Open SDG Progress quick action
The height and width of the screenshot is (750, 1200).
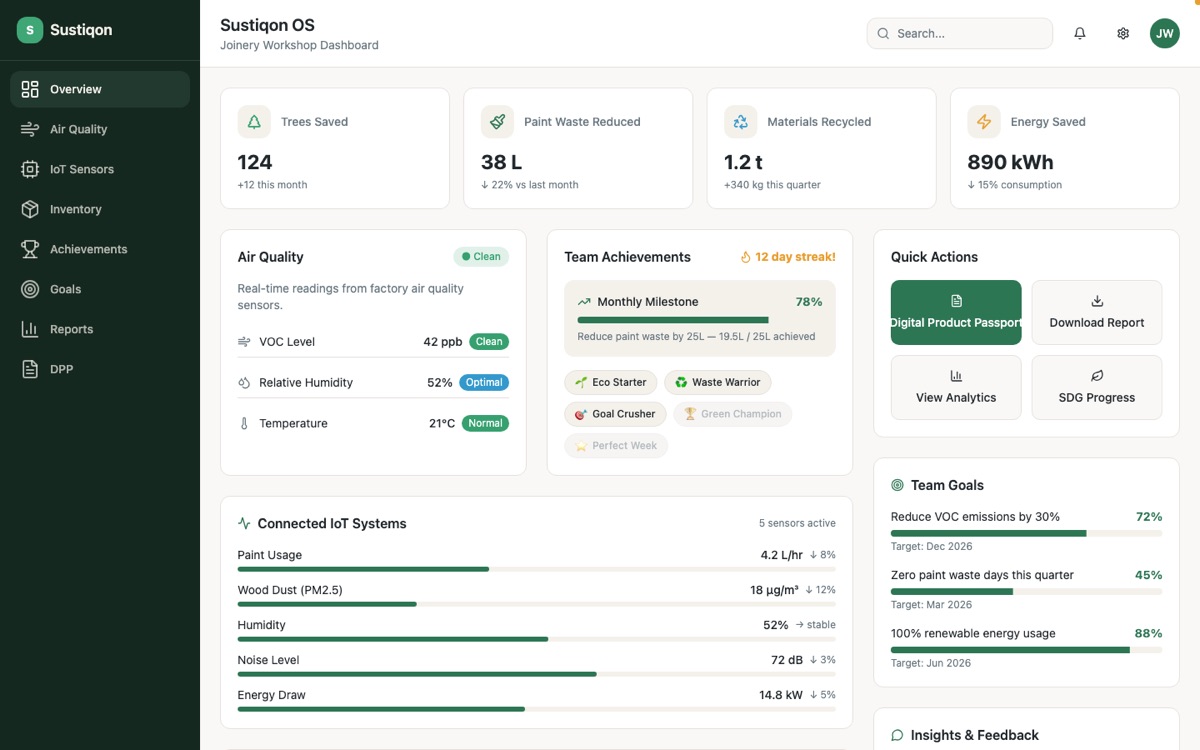pyautogui.click(x=1097, y=387)
